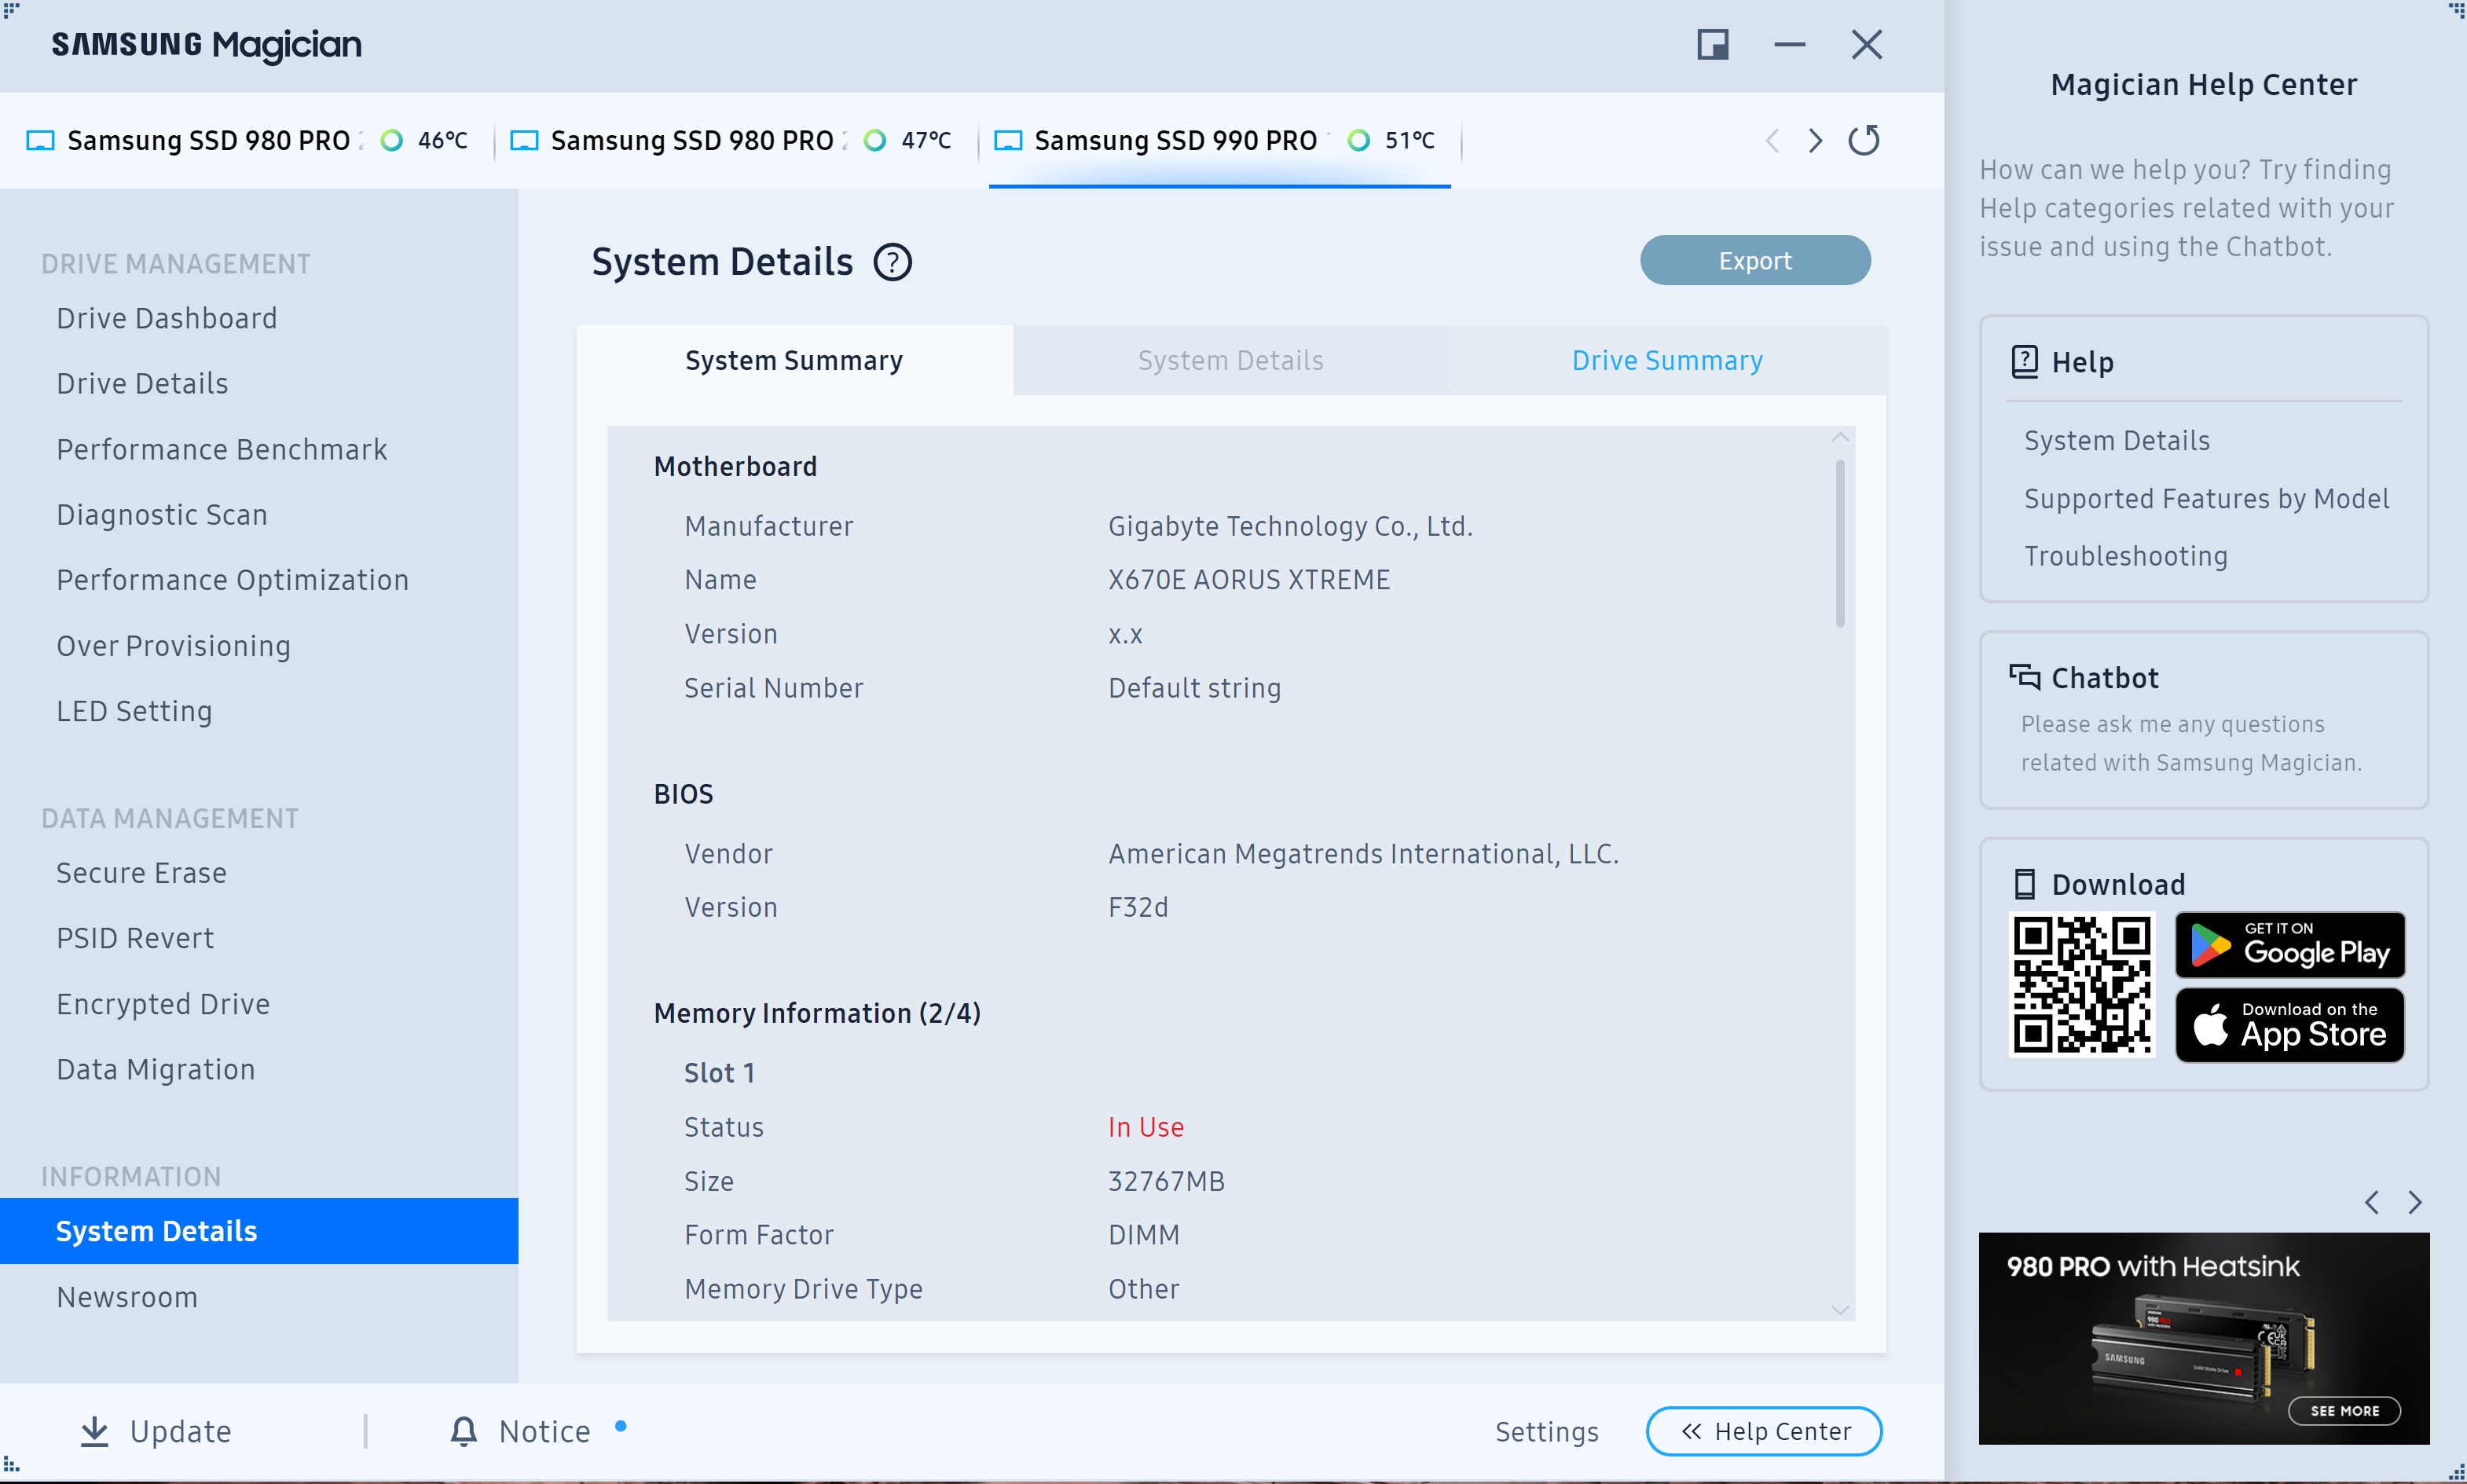Switch to the Drive Summary tab

pyautogui.click(x=1667, y=360)
